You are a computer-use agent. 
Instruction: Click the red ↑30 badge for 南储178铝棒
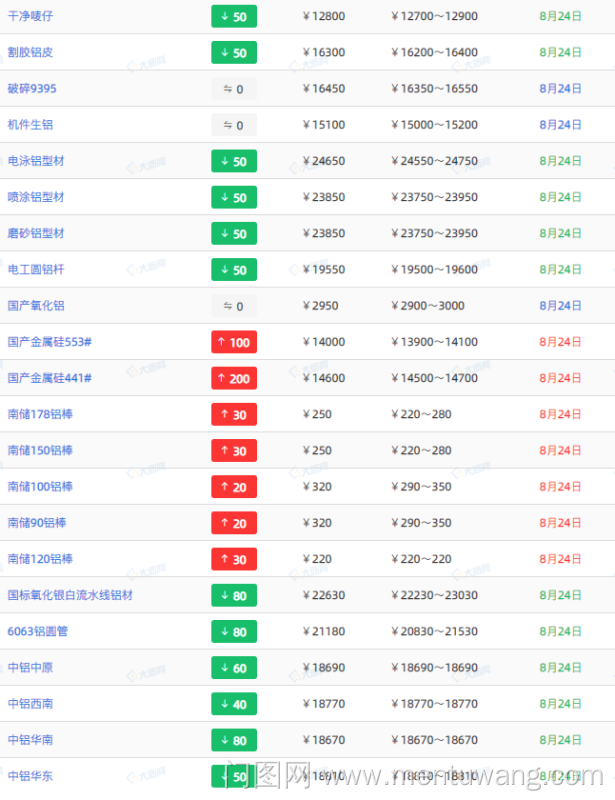click(x=233, y=415)
